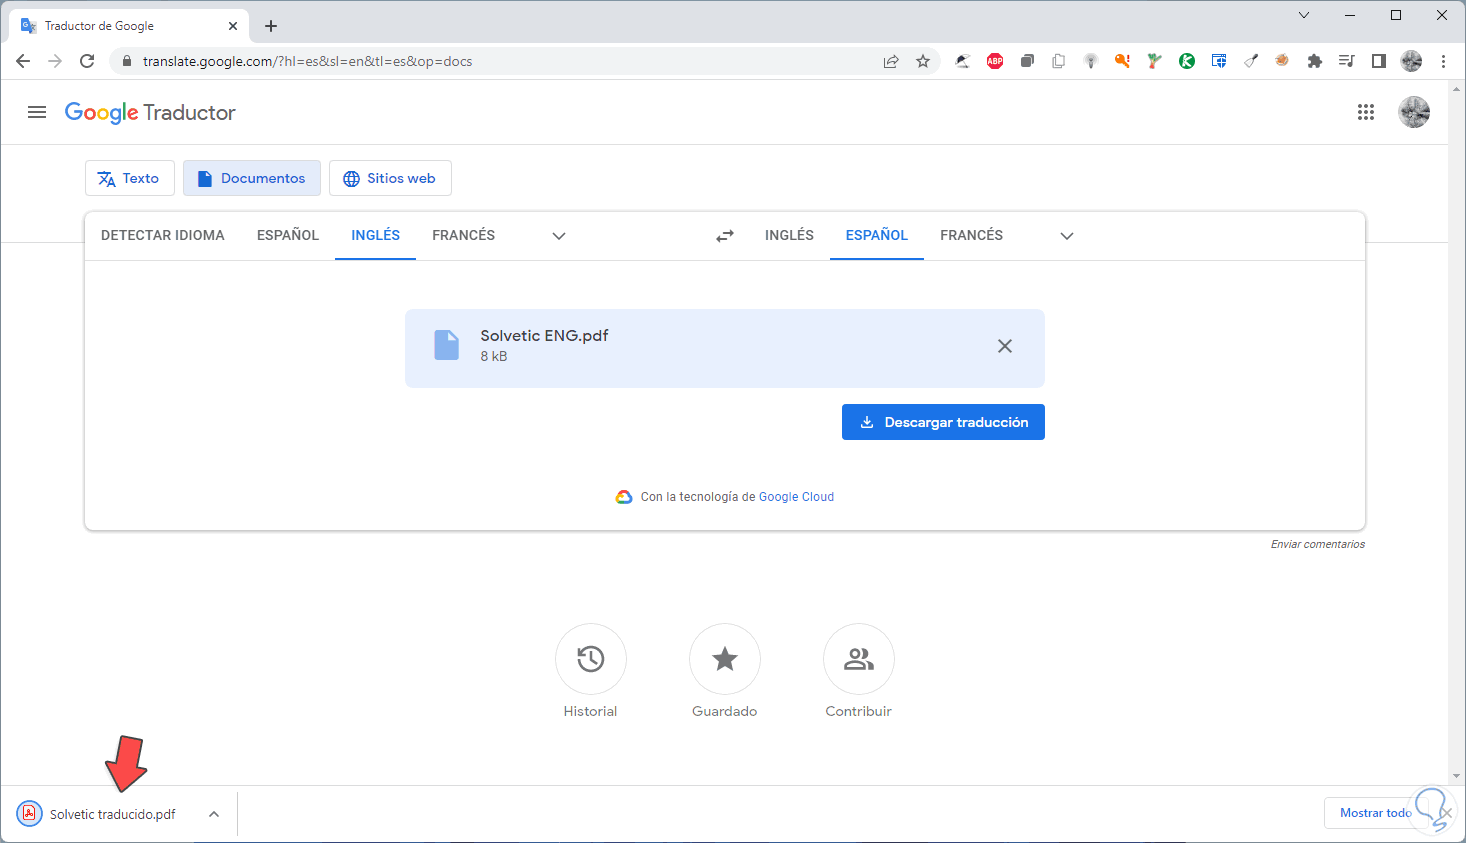Swap source and target languages
This screenshot has width=1466, height=843.
click(725, 236)
